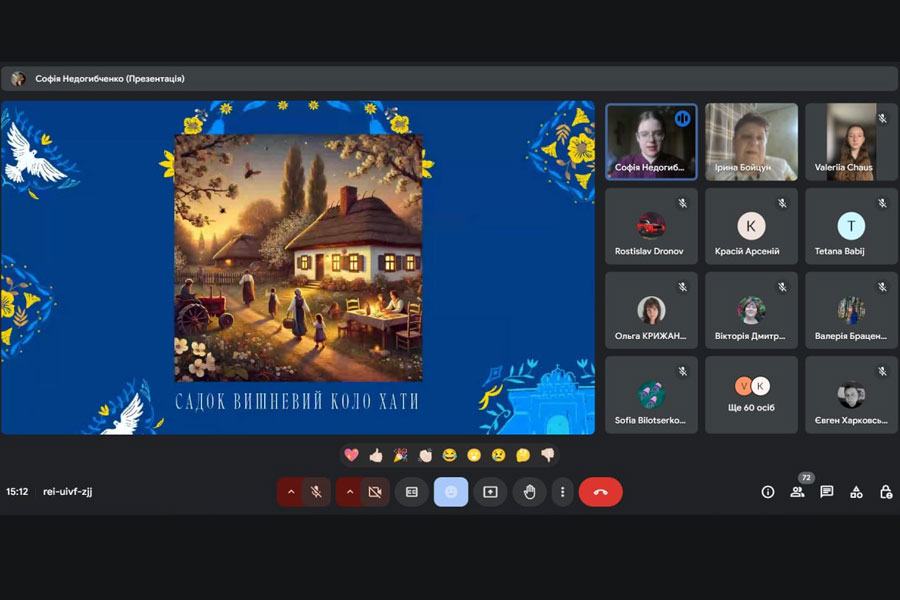The image size is (900, 600).
Task: Click the presenter name bar Софія Недогибченко (Презентація)
Action: 449,79
